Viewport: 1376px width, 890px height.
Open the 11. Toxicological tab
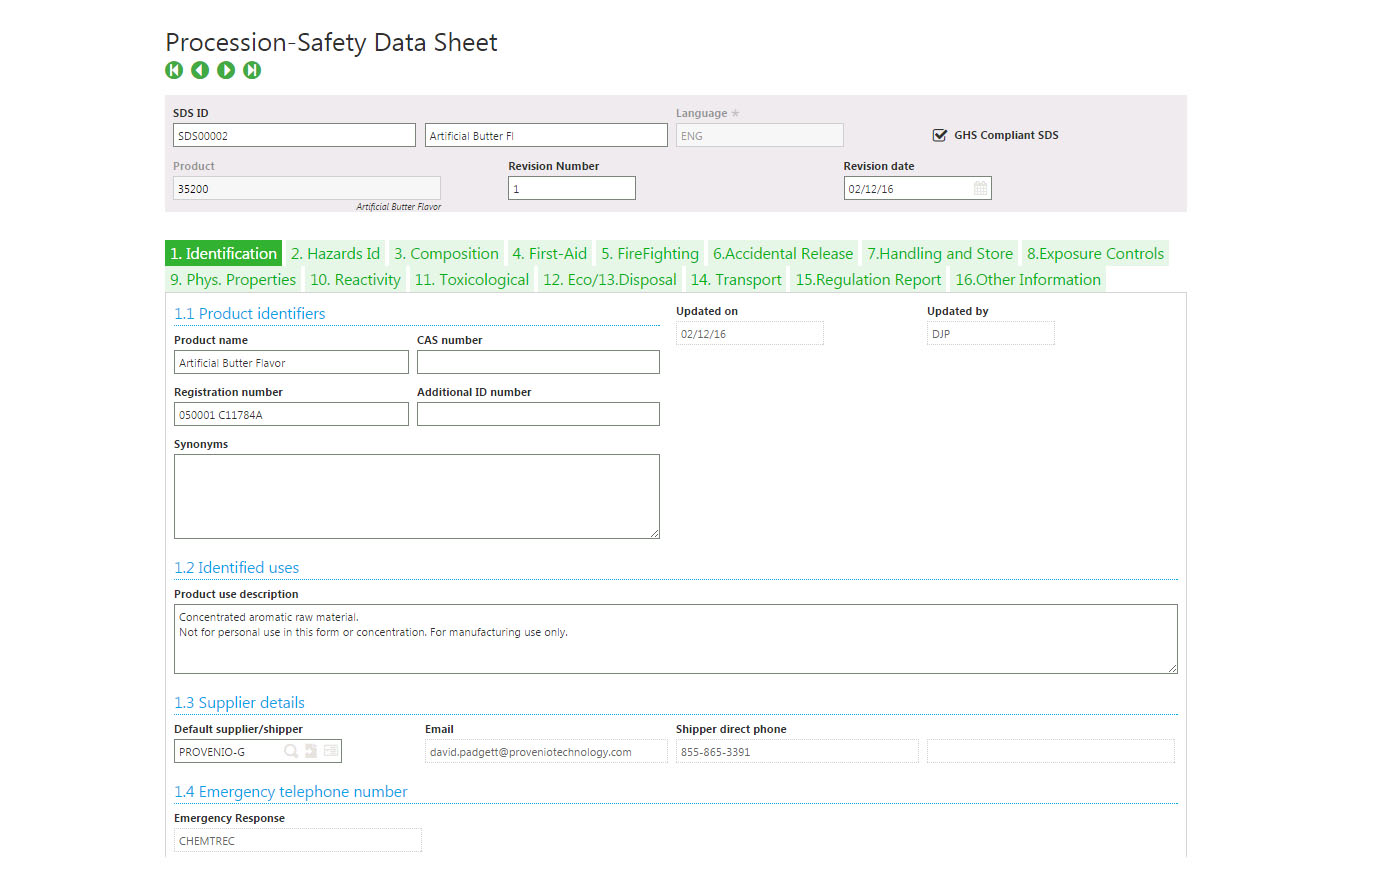472,280
